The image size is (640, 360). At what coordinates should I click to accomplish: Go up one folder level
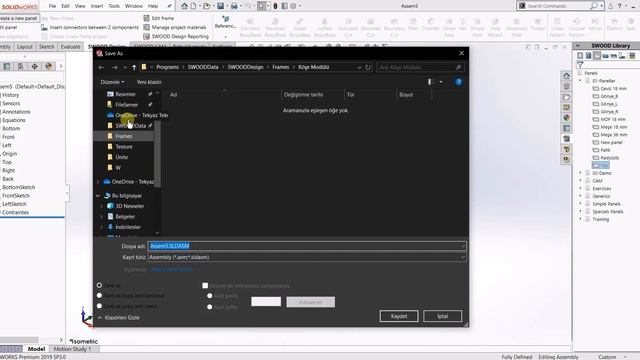(134, 67)
